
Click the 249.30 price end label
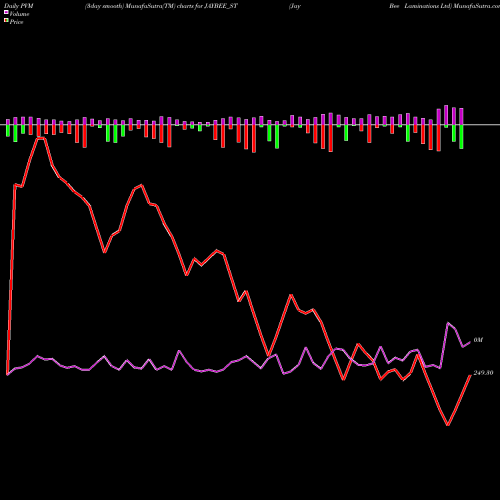tap(483, 373)
